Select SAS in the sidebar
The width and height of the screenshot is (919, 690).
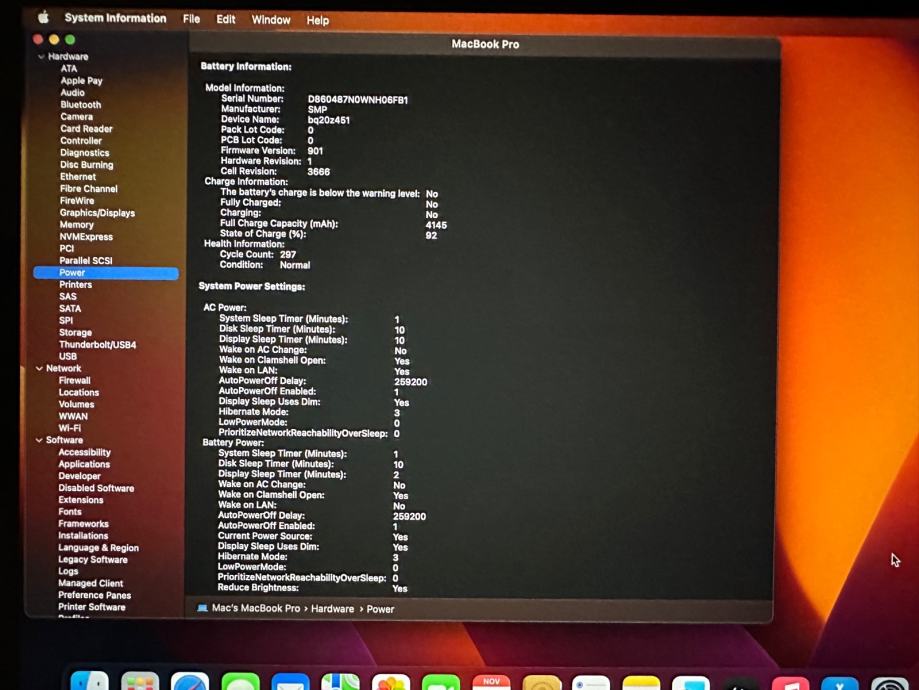(x=68, y=297)
